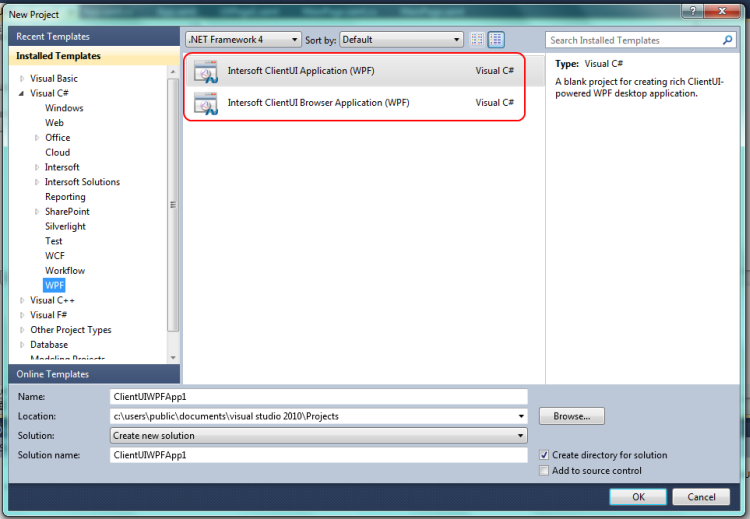Expand the Intersoft Solutions node arrow
This screenshot has width=750, height=519.
[37, 182]
